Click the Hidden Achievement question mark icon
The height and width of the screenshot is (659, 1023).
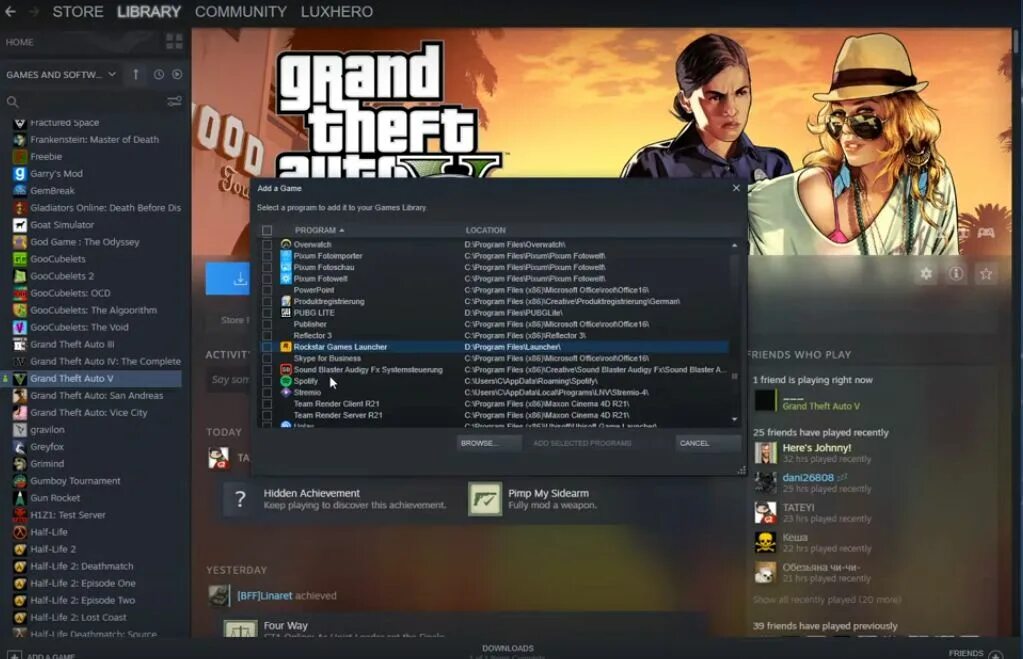coord(240,499)
